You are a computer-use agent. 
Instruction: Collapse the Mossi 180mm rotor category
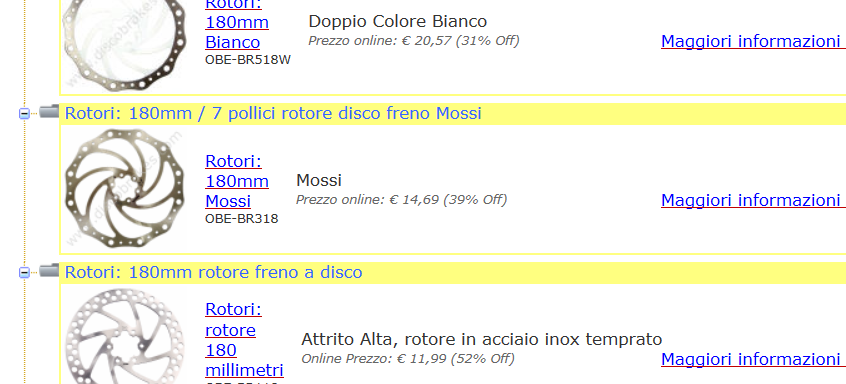coord(24,114)
